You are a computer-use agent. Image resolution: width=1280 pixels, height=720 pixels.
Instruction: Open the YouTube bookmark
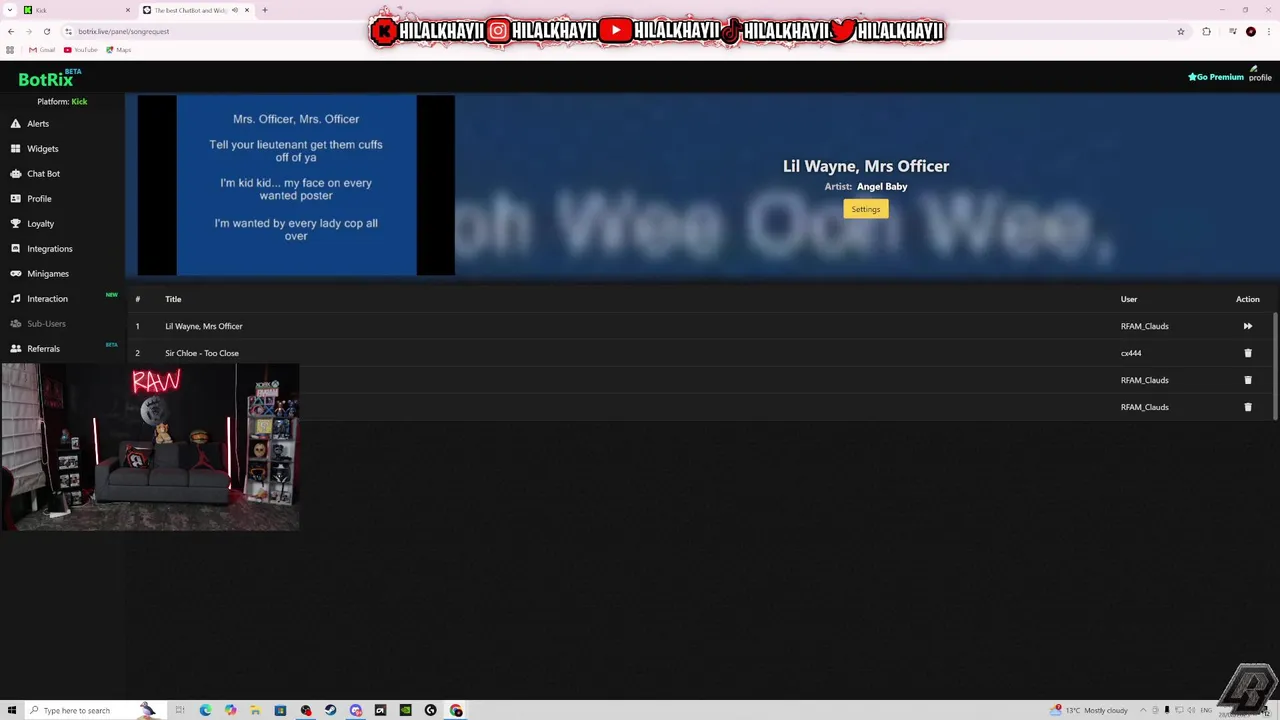click(x=81, y=50)
